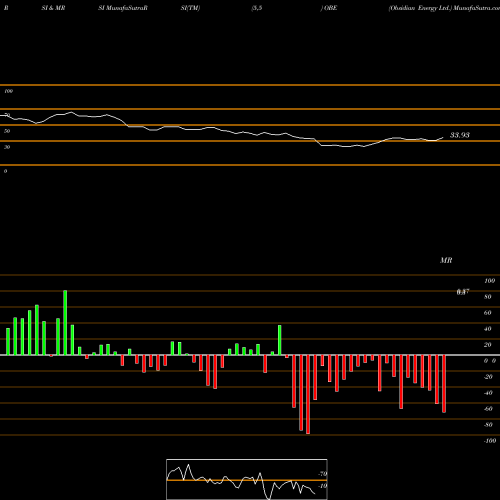
Task: Click the -60 label on the MR axis
Action: point(488,409)
